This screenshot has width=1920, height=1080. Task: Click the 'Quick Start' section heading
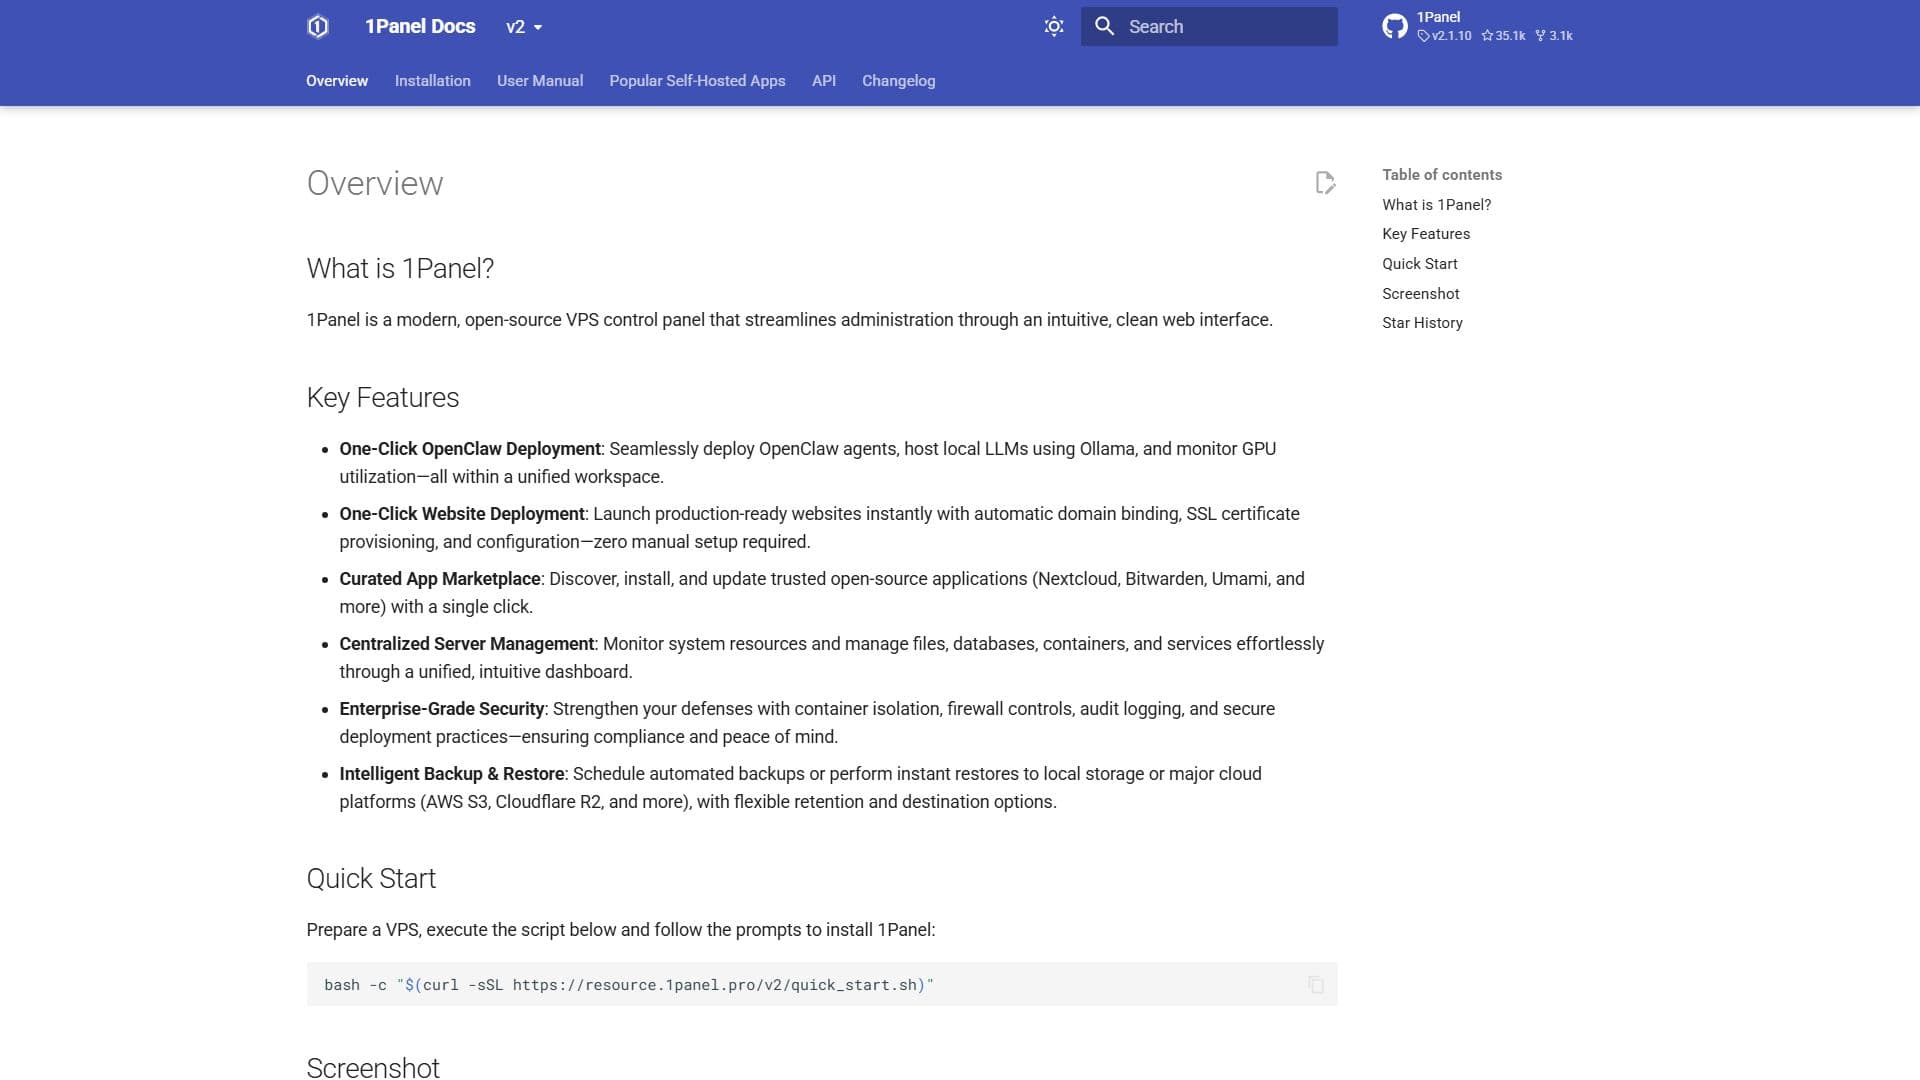coord(371,879)
